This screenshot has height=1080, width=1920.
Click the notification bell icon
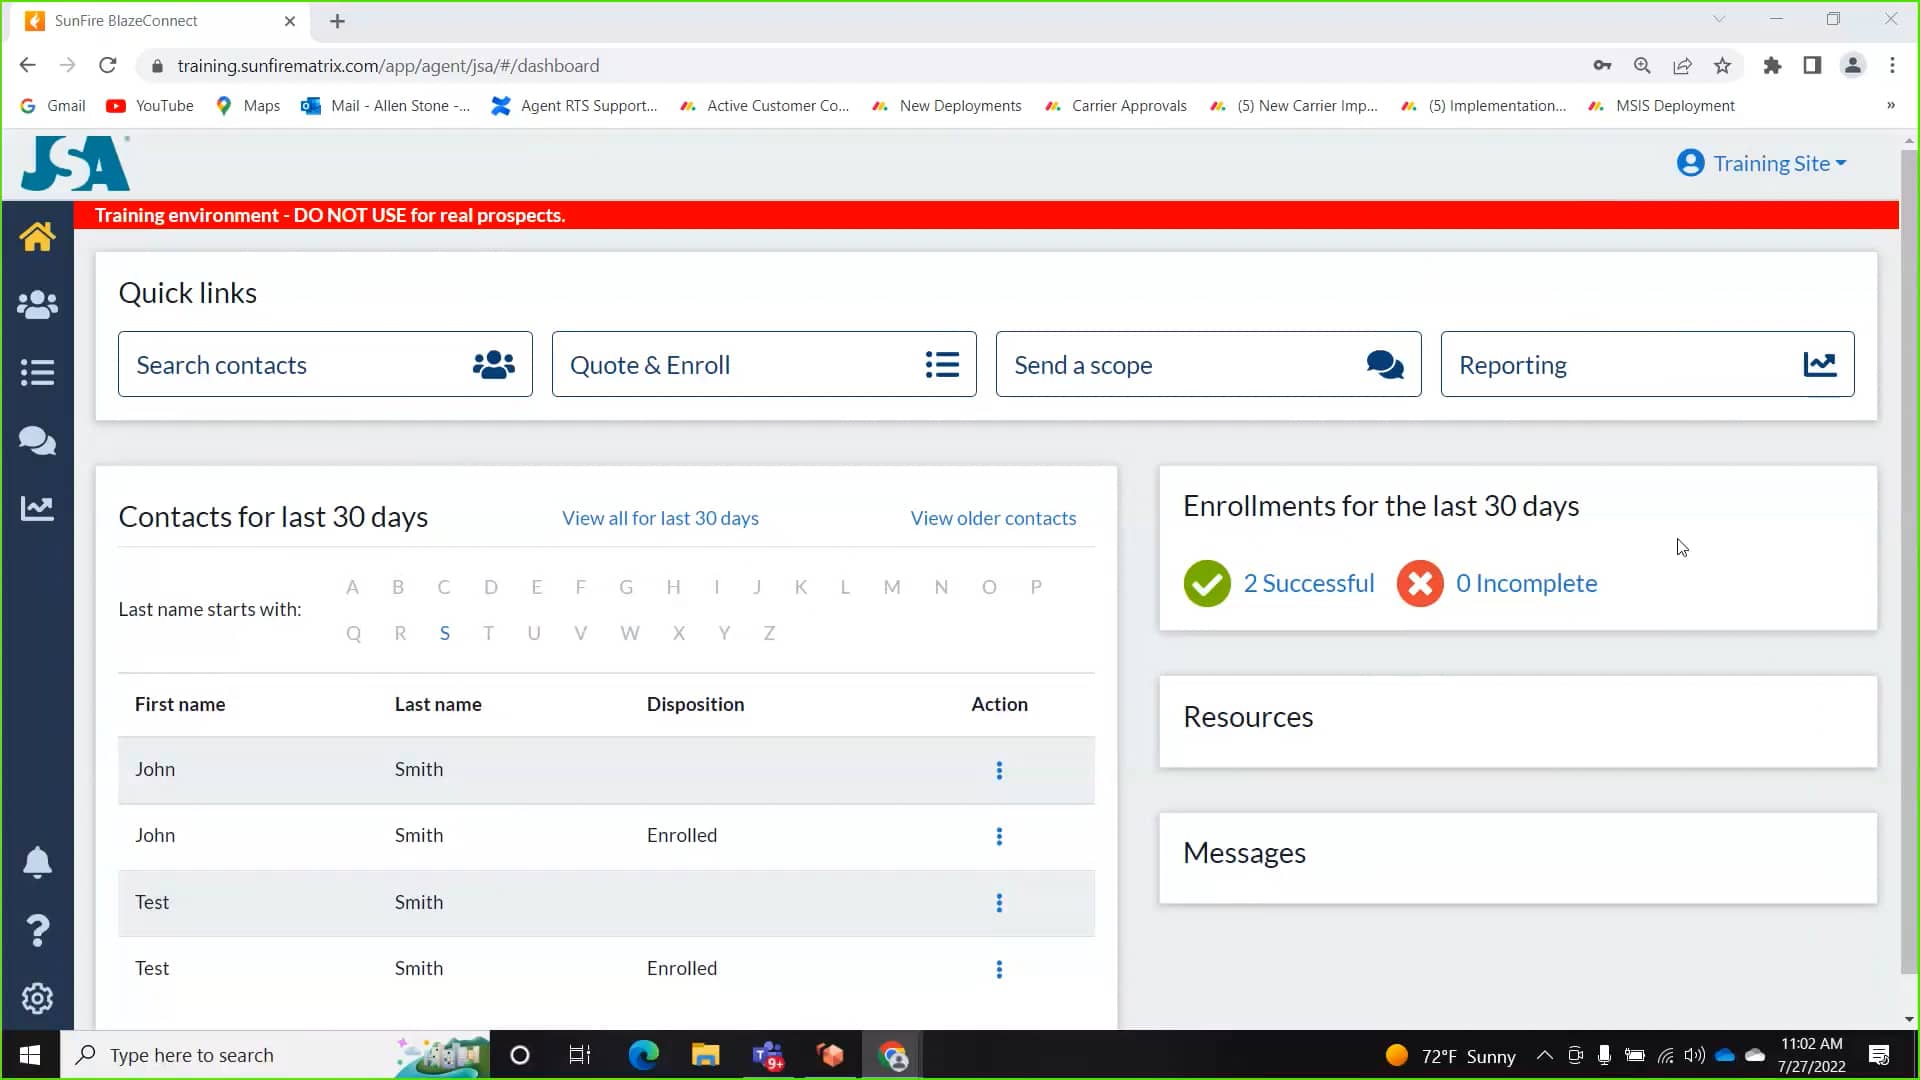coord(37,862)
